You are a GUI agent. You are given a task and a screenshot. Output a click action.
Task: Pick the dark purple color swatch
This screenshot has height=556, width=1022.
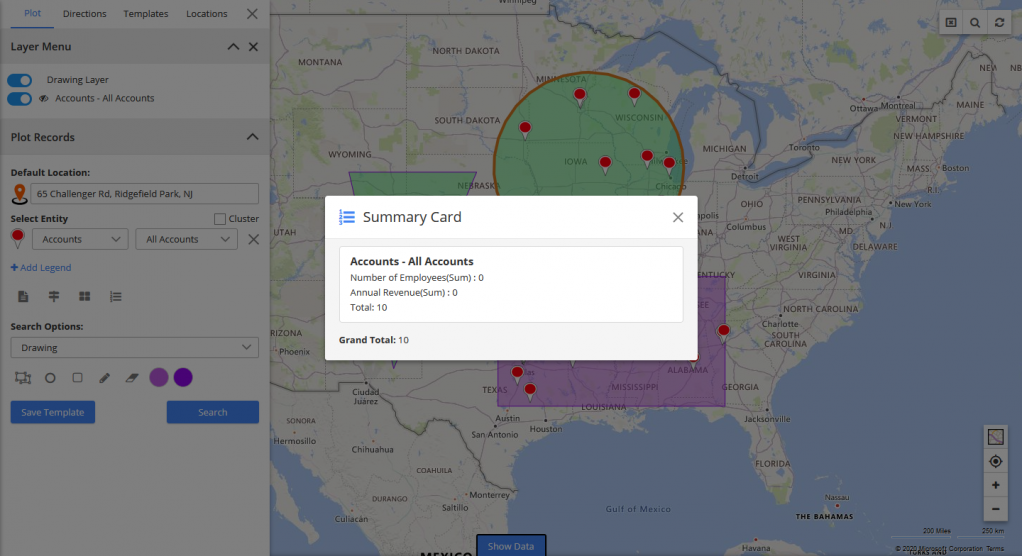(183, 377)
